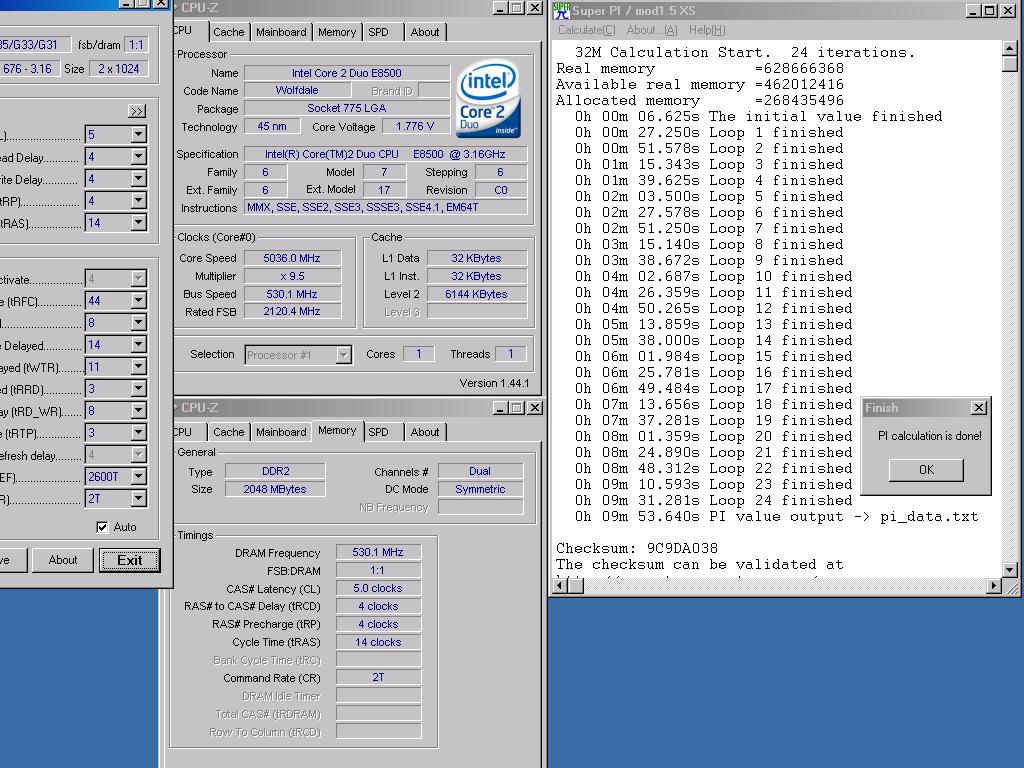Expand the tWTR dropdown showing 11

[138, 367]
